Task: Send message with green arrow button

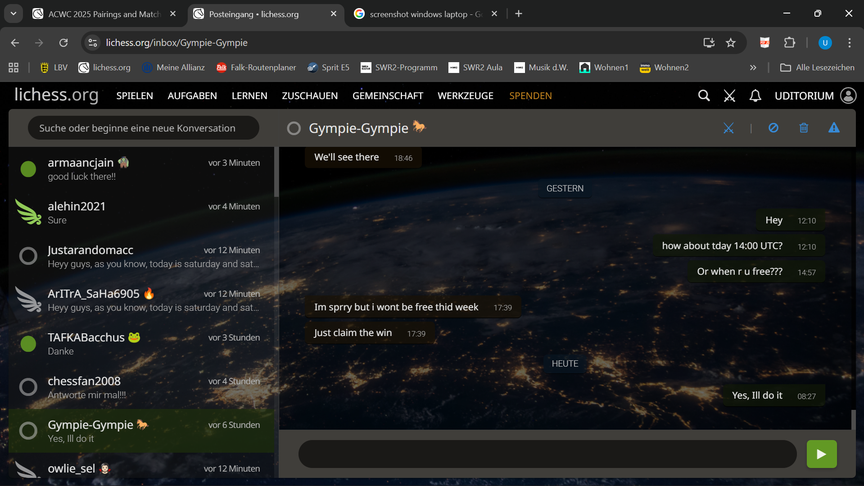Action: [822, 454]
